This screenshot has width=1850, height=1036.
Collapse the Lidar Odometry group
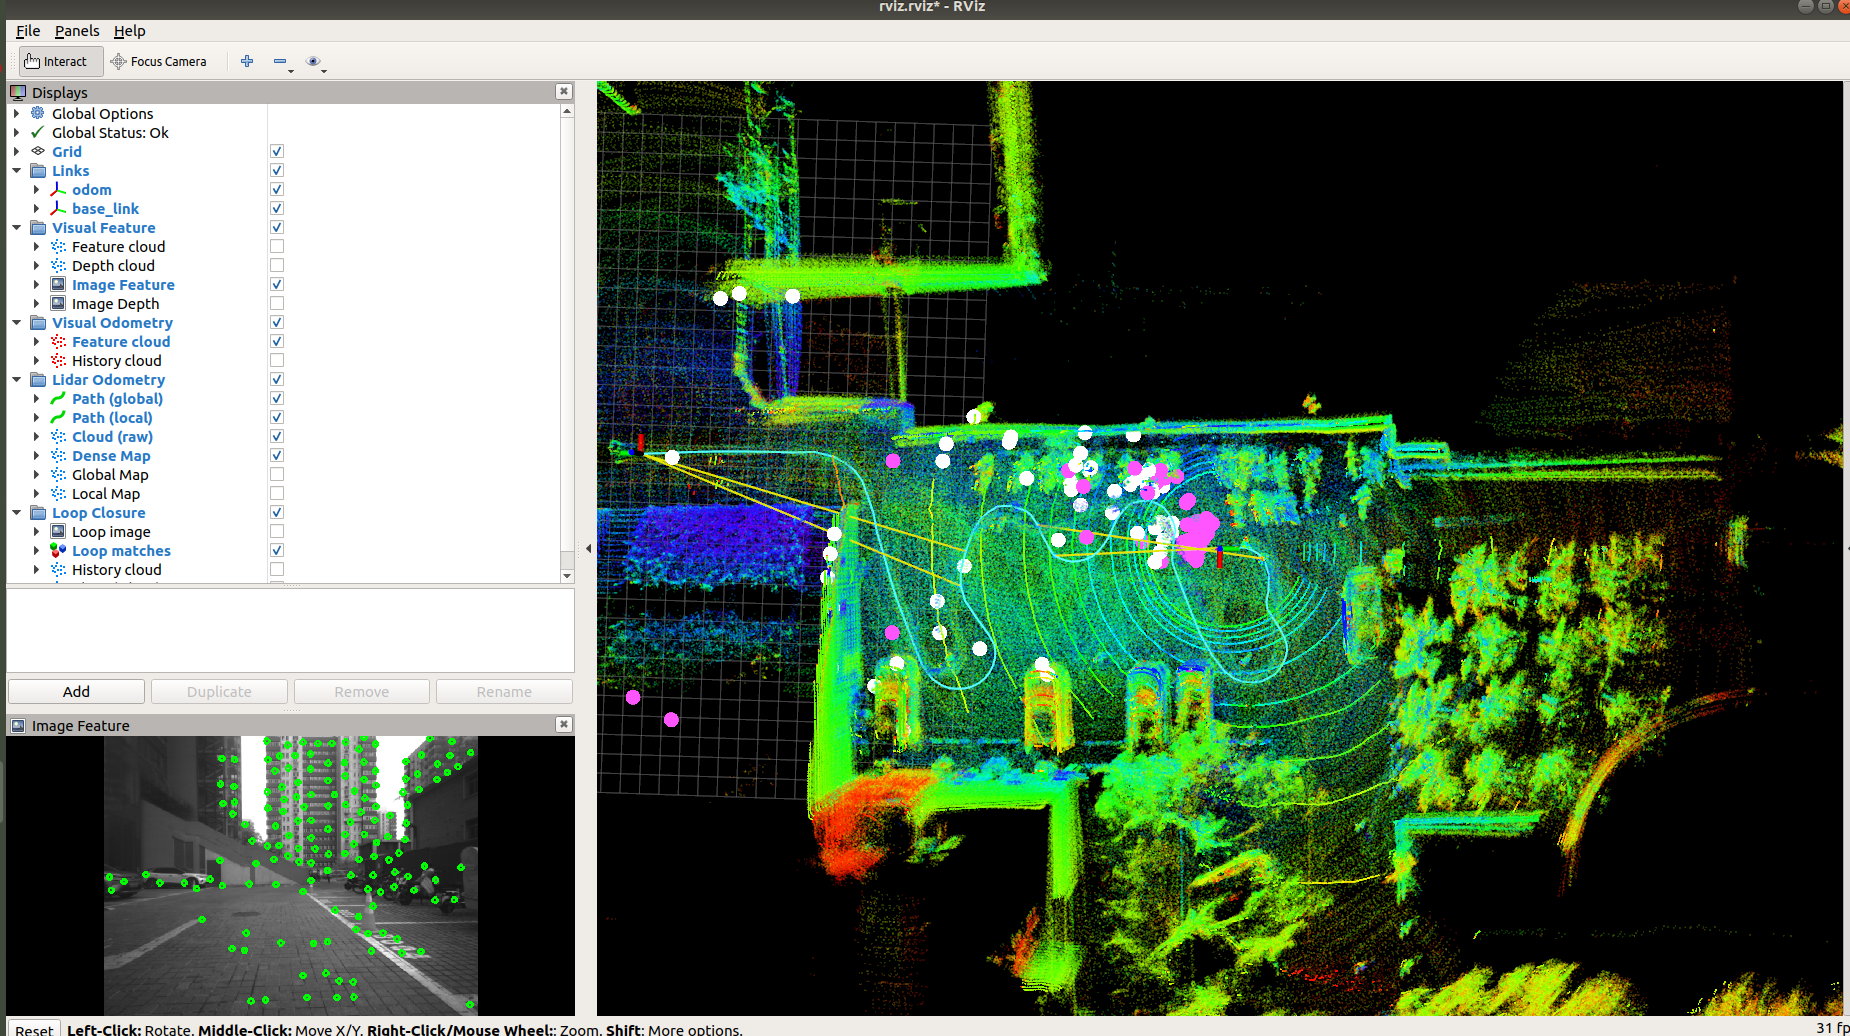tap(16, 379)
